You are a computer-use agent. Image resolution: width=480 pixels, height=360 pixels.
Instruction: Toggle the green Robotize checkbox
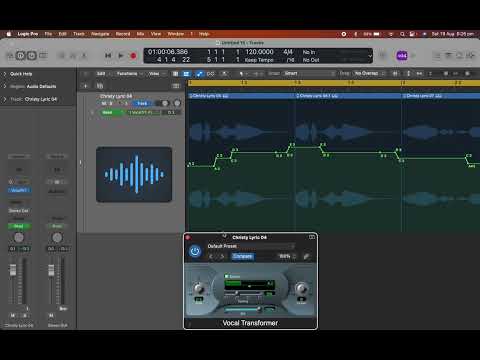pyautogui.click(x=227, y=276)
